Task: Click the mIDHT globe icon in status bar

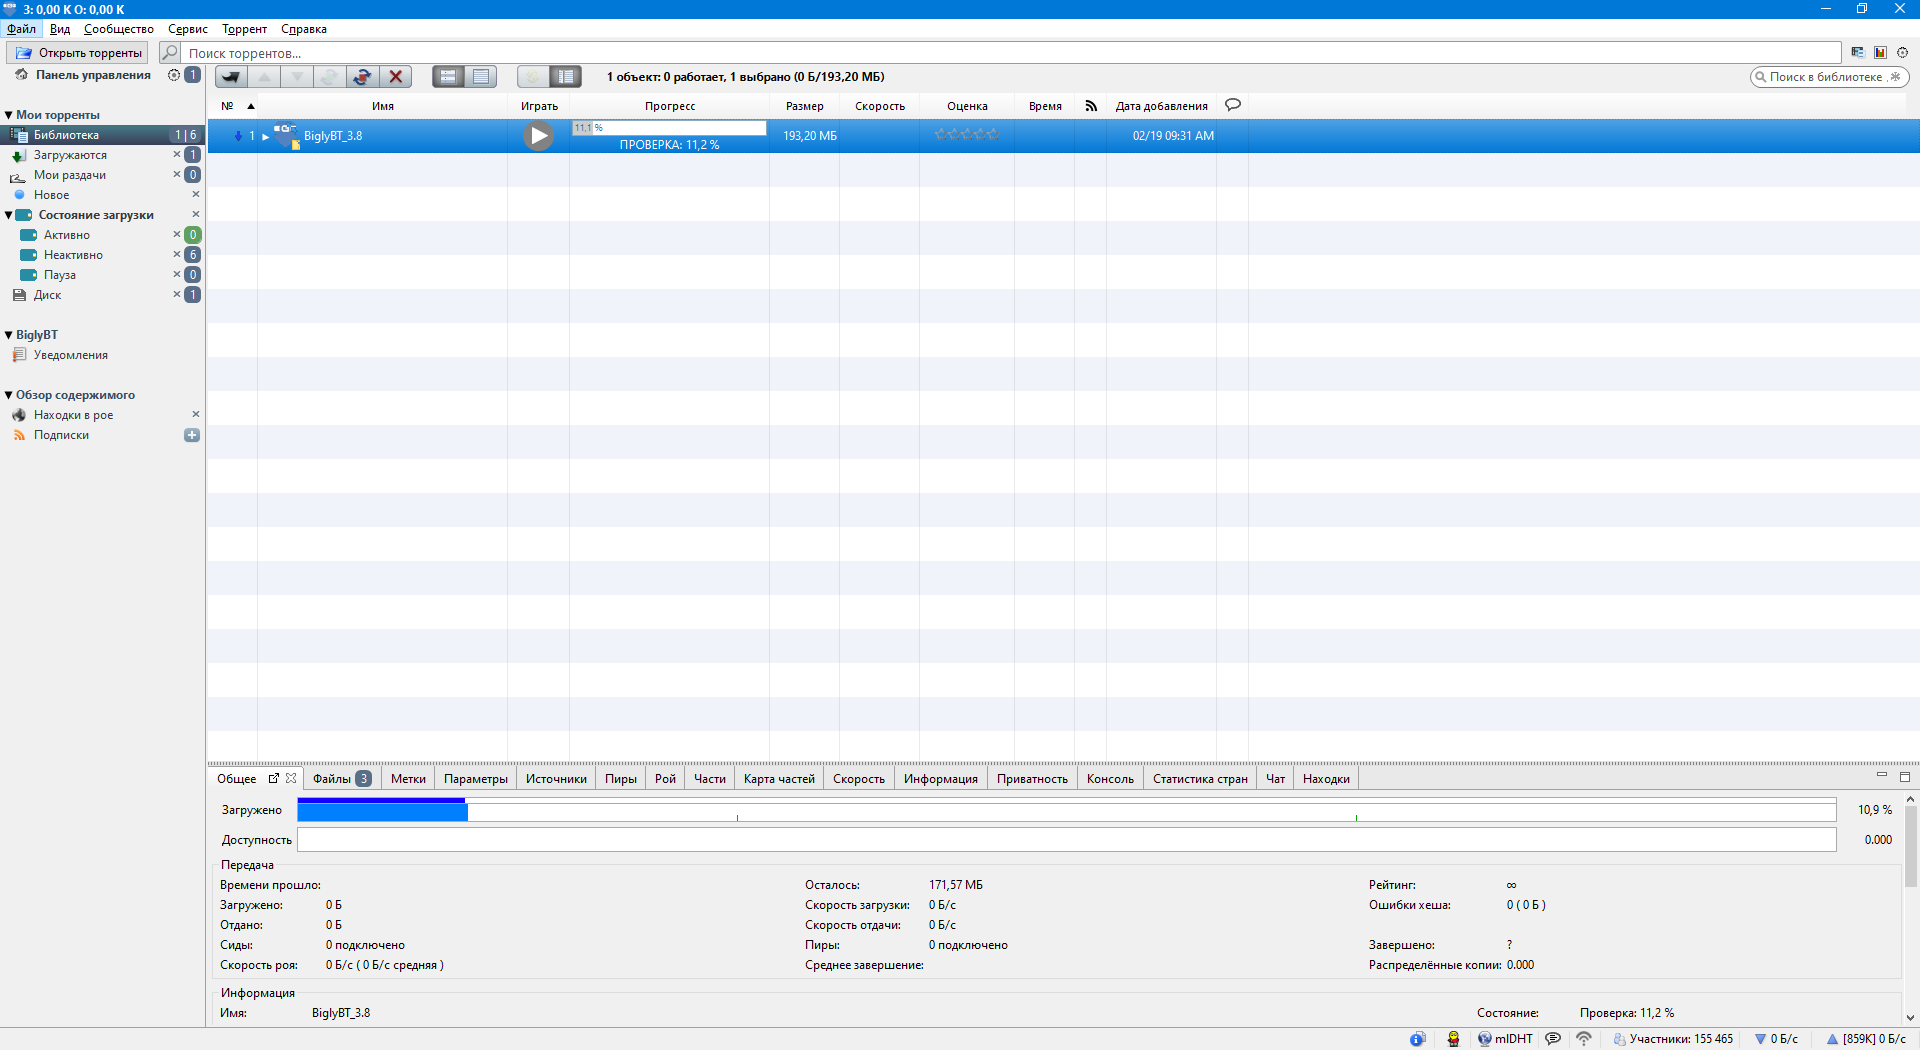Action: click(1485, 1039)
